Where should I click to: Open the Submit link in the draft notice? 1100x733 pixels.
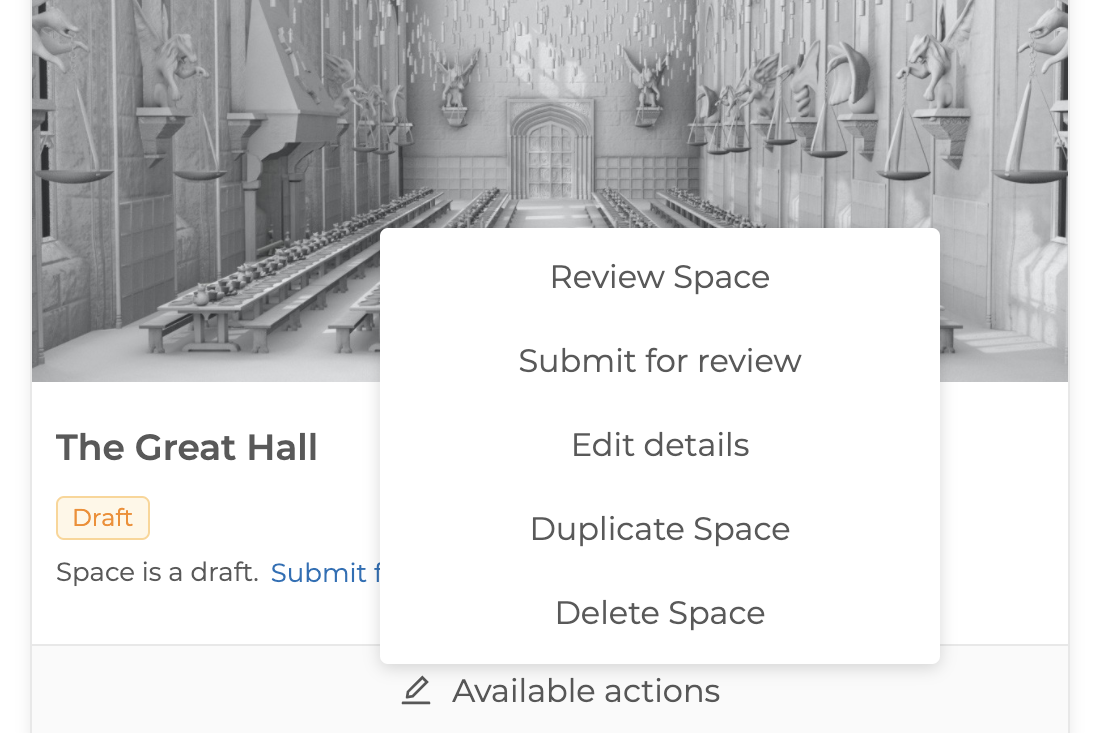[320, 572]
